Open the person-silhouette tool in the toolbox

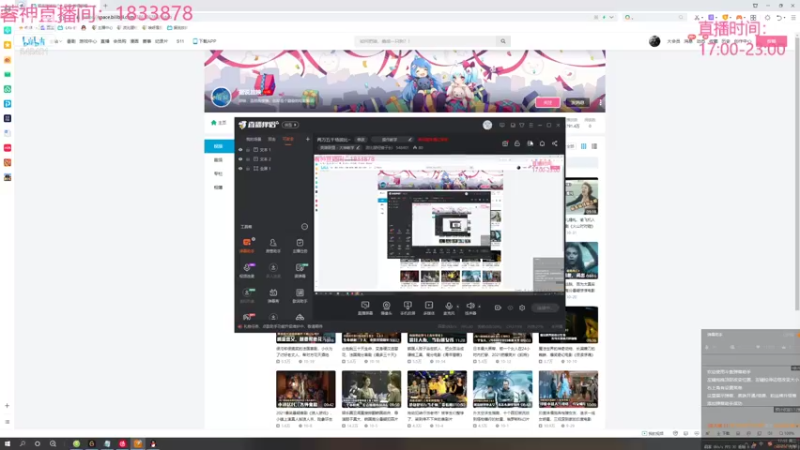pos(273,245)
